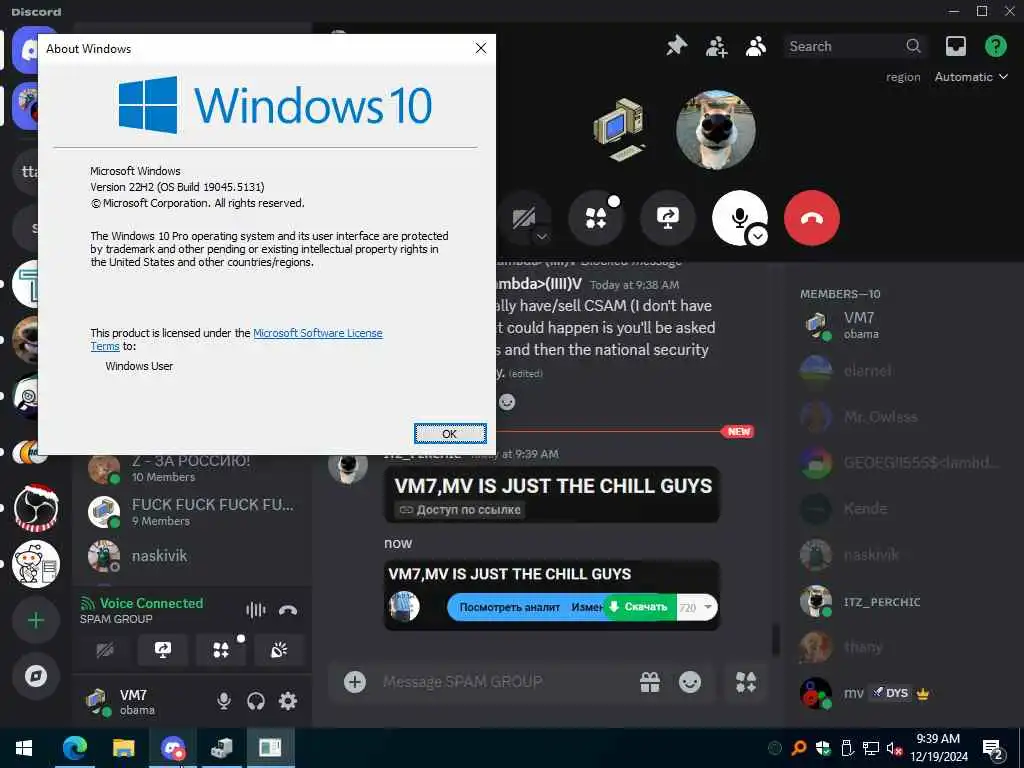Open attachment plus button in message bar
This screenshot has width=1024, height=768.
pos(355,682)
